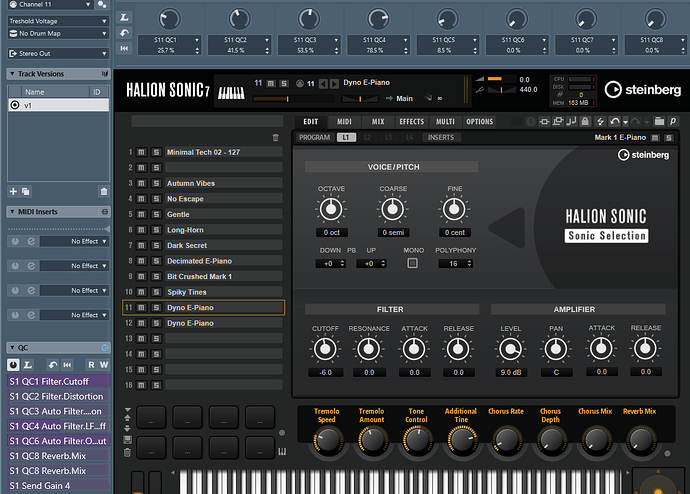Viewport: 690px width, 494px height.
Task: Click the polyphony value field
Action: pyautogui.click(x=455, y=263)
